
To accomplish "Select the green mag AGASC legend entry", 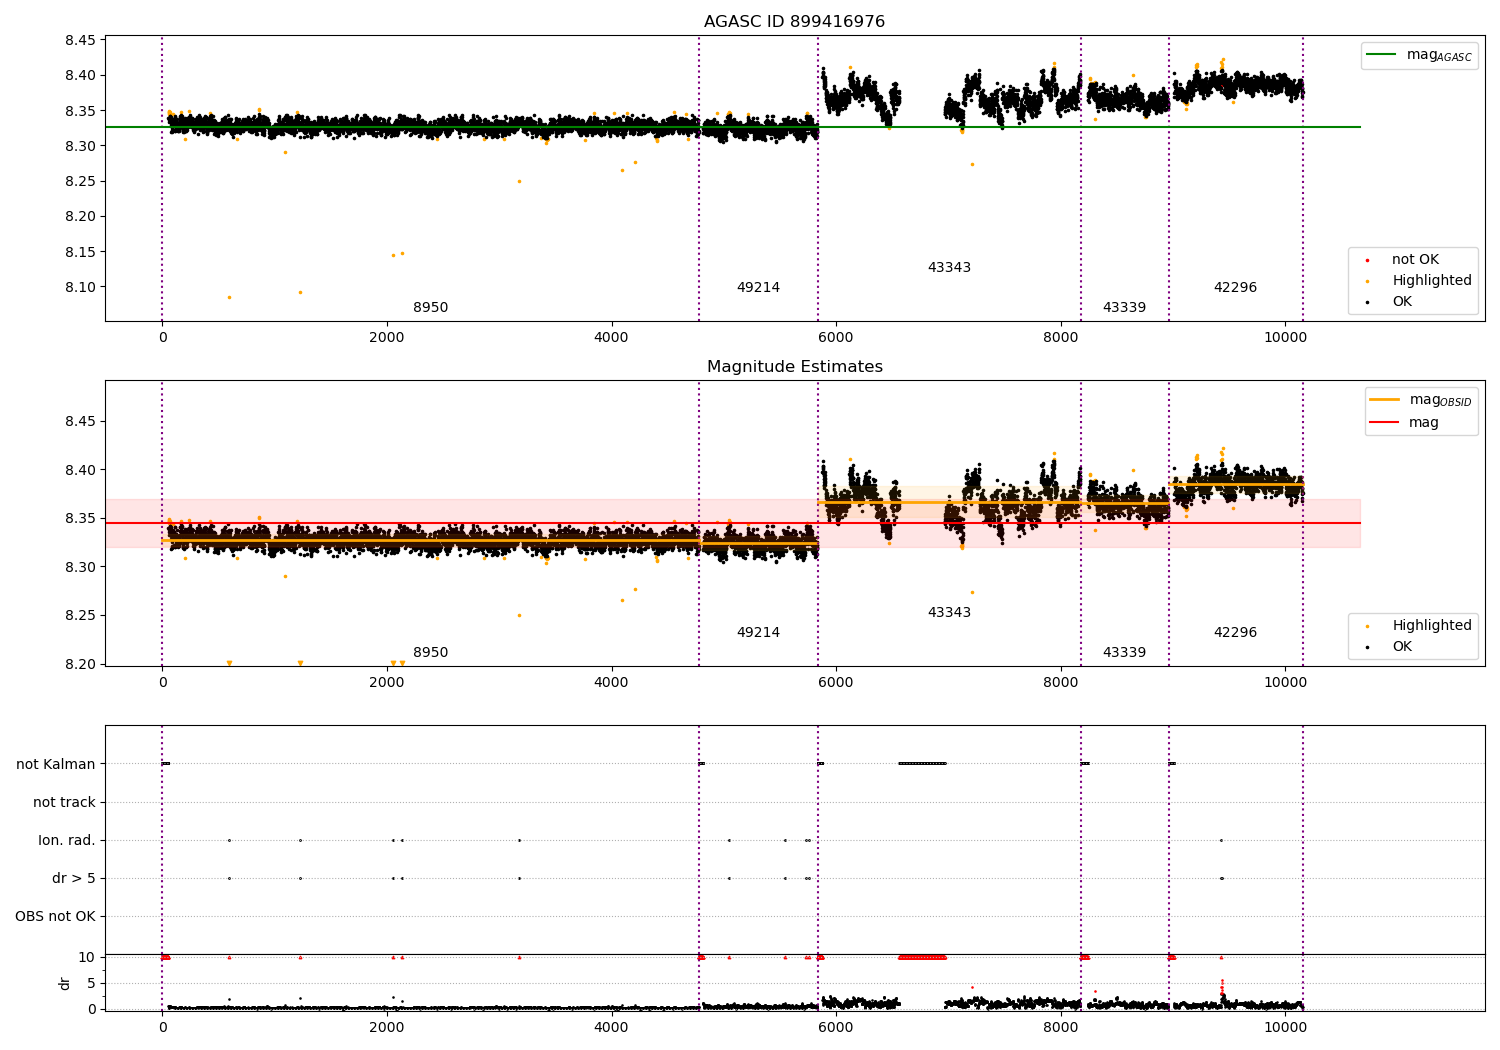I will pyautogui.click(x=1419, y=55).
